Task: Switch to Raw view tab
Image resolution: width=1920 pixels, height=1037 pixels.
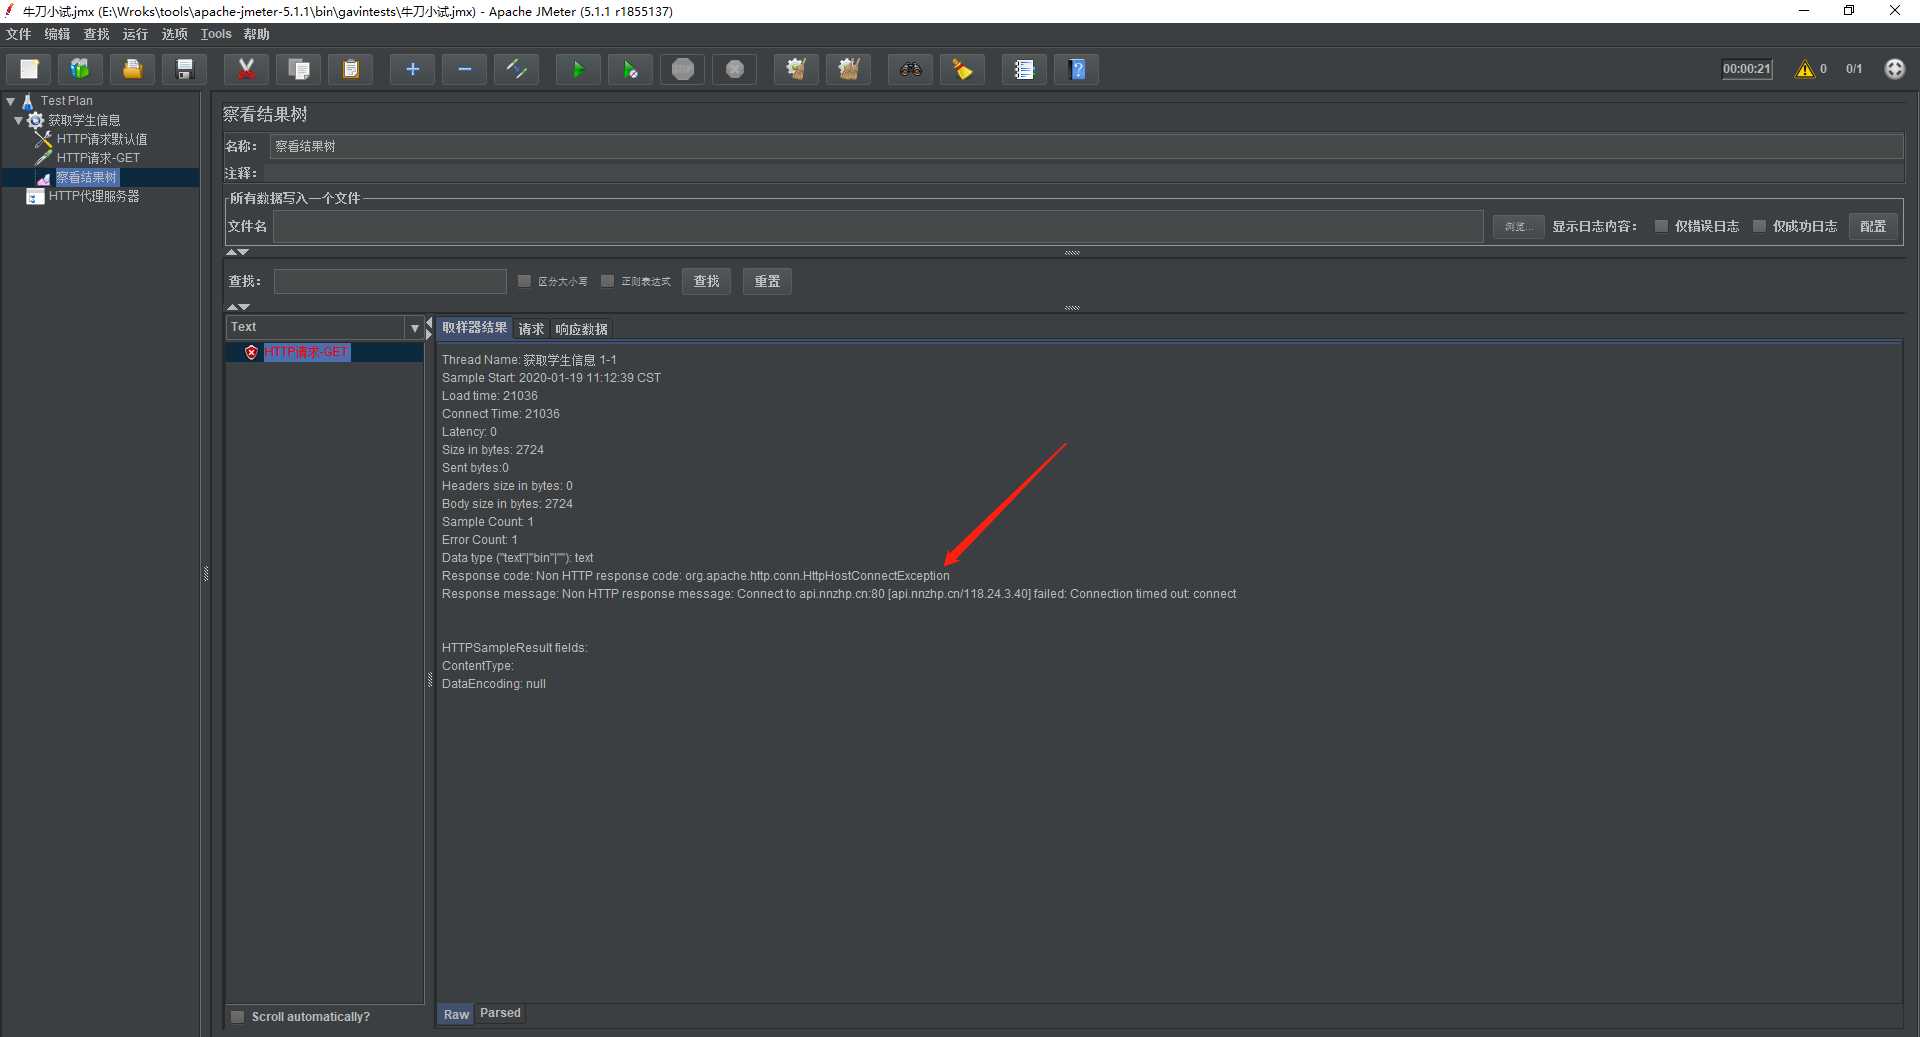Action: pos(456,1014)
